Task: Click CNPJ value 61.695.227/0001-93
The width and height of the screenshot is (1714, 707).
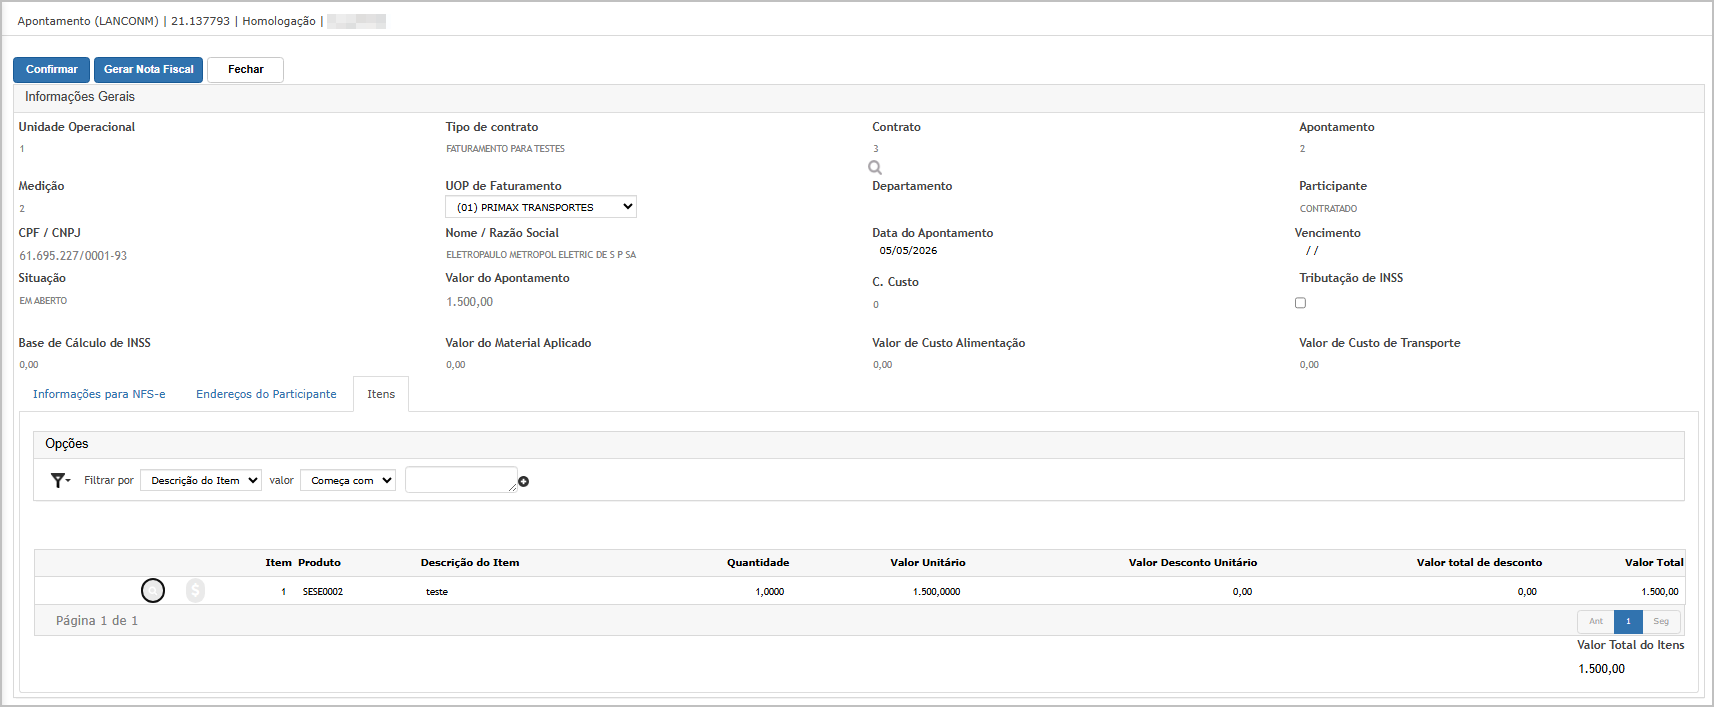Action: click(73, 256)
